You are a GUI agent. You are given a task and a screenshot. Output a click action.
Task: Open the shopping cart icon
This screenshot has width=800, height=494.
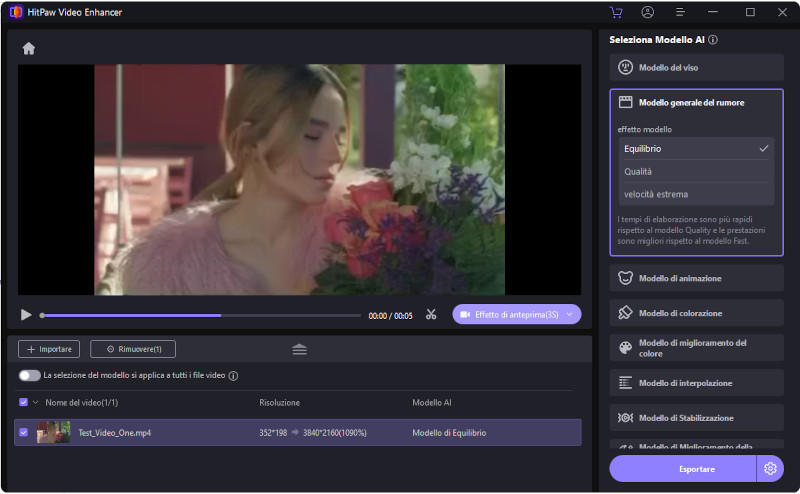[x=616, y=12]
